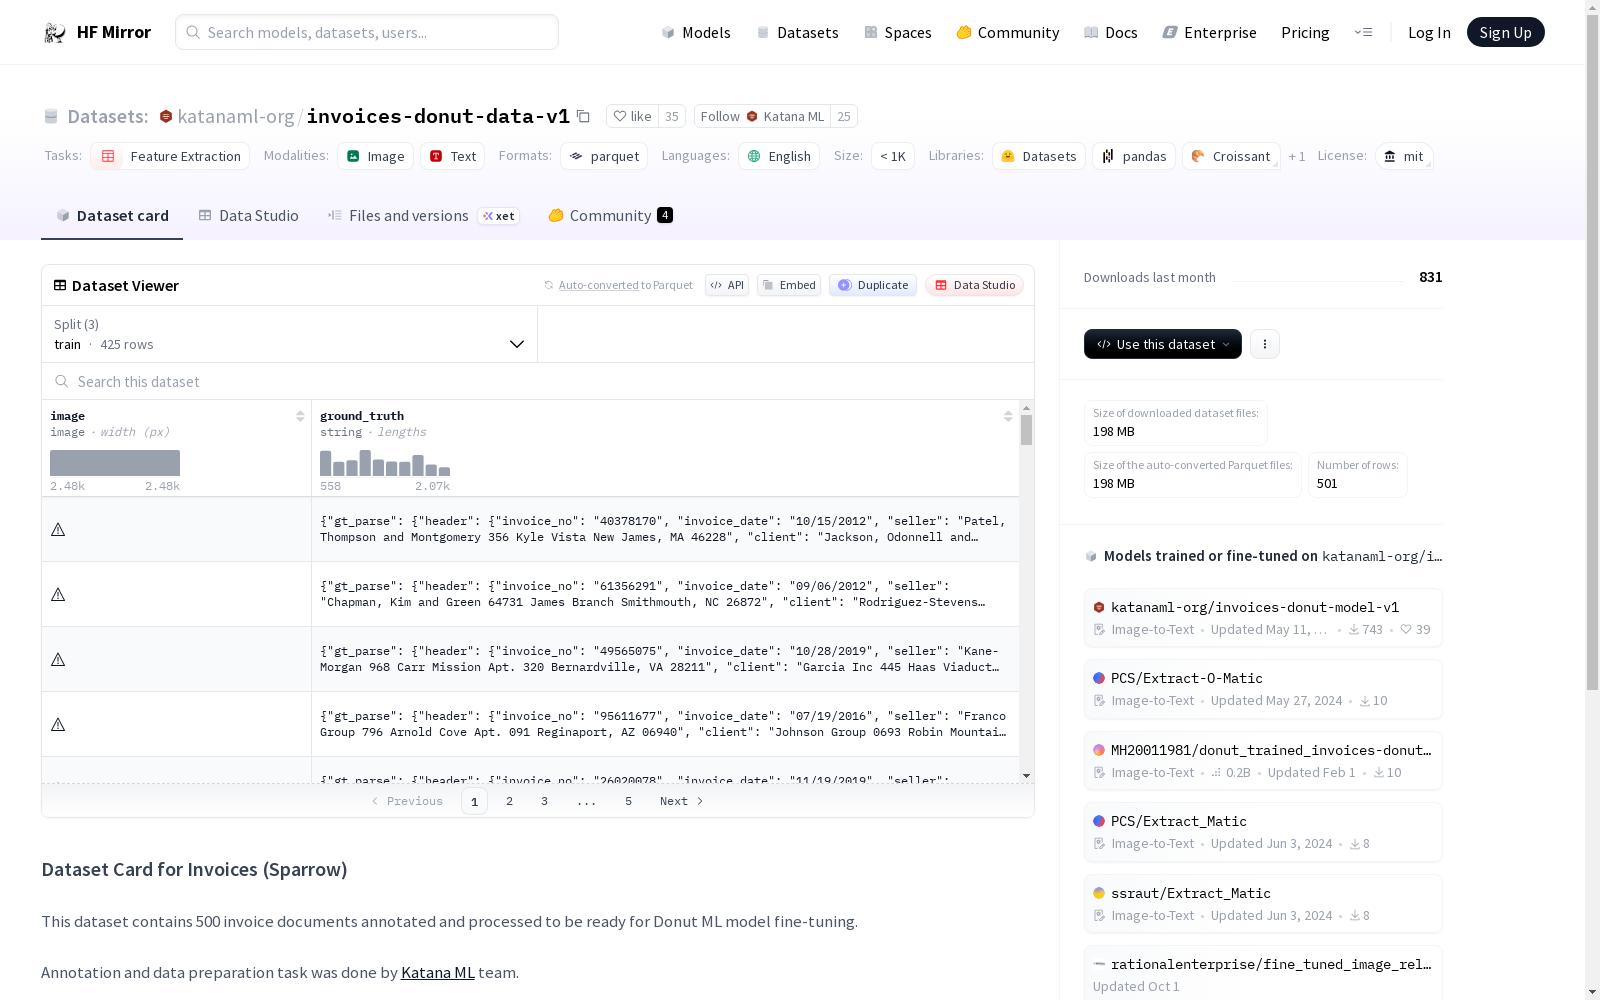The width and height of the screenshot is (1600, 1000).
Task: Open the Pricing page
Action: point(1305,33)
